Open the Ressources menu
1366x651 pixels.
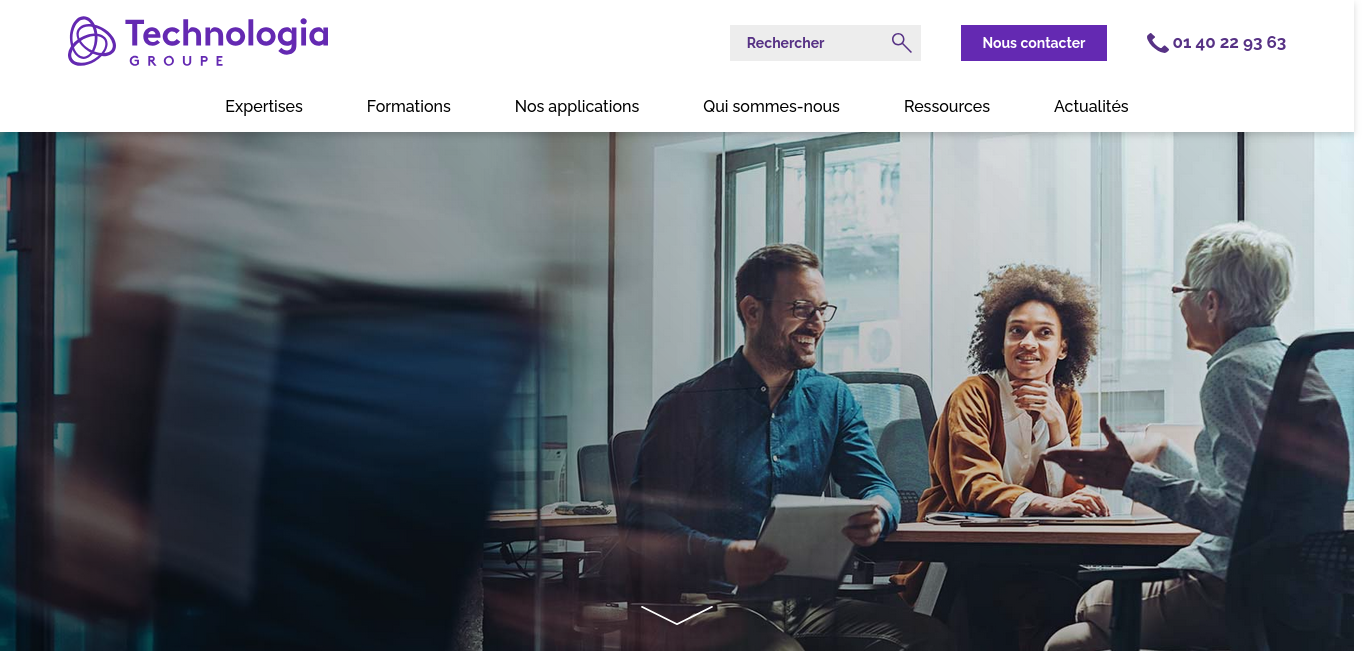947,106
